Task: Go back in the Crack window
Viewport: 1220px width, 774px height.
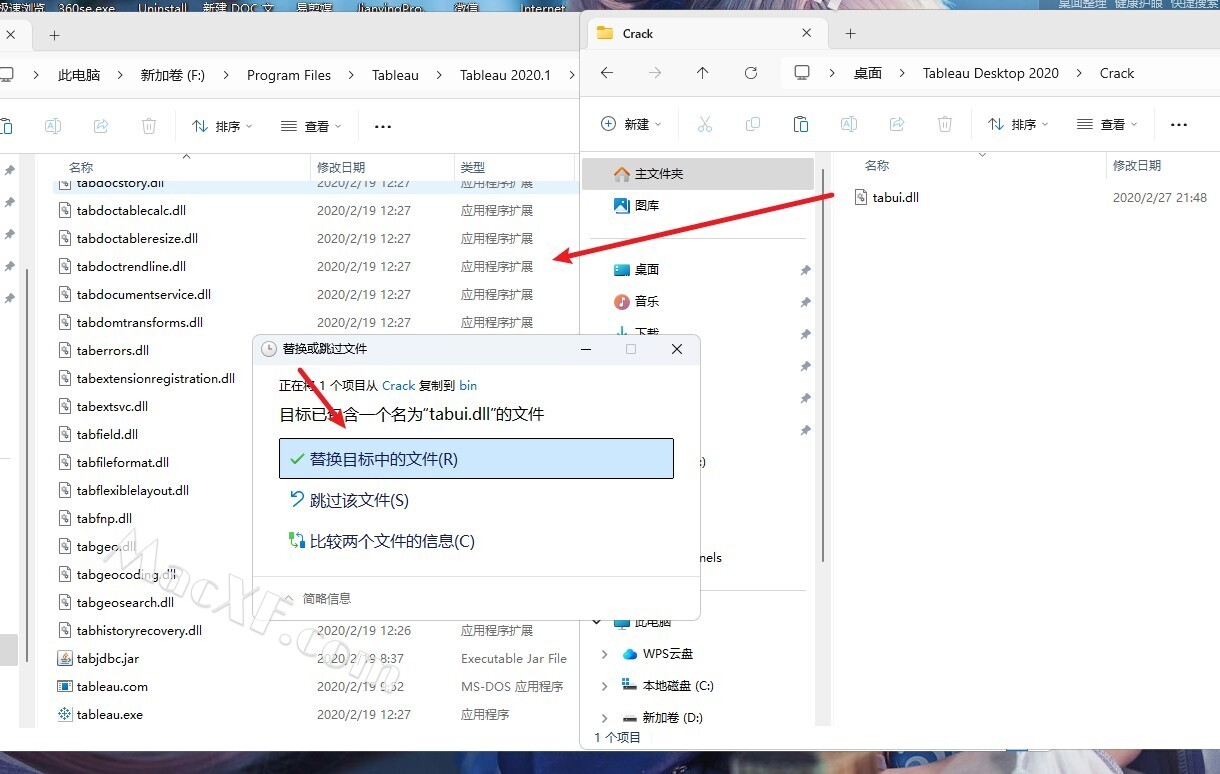Action: [x=607, y=73]
